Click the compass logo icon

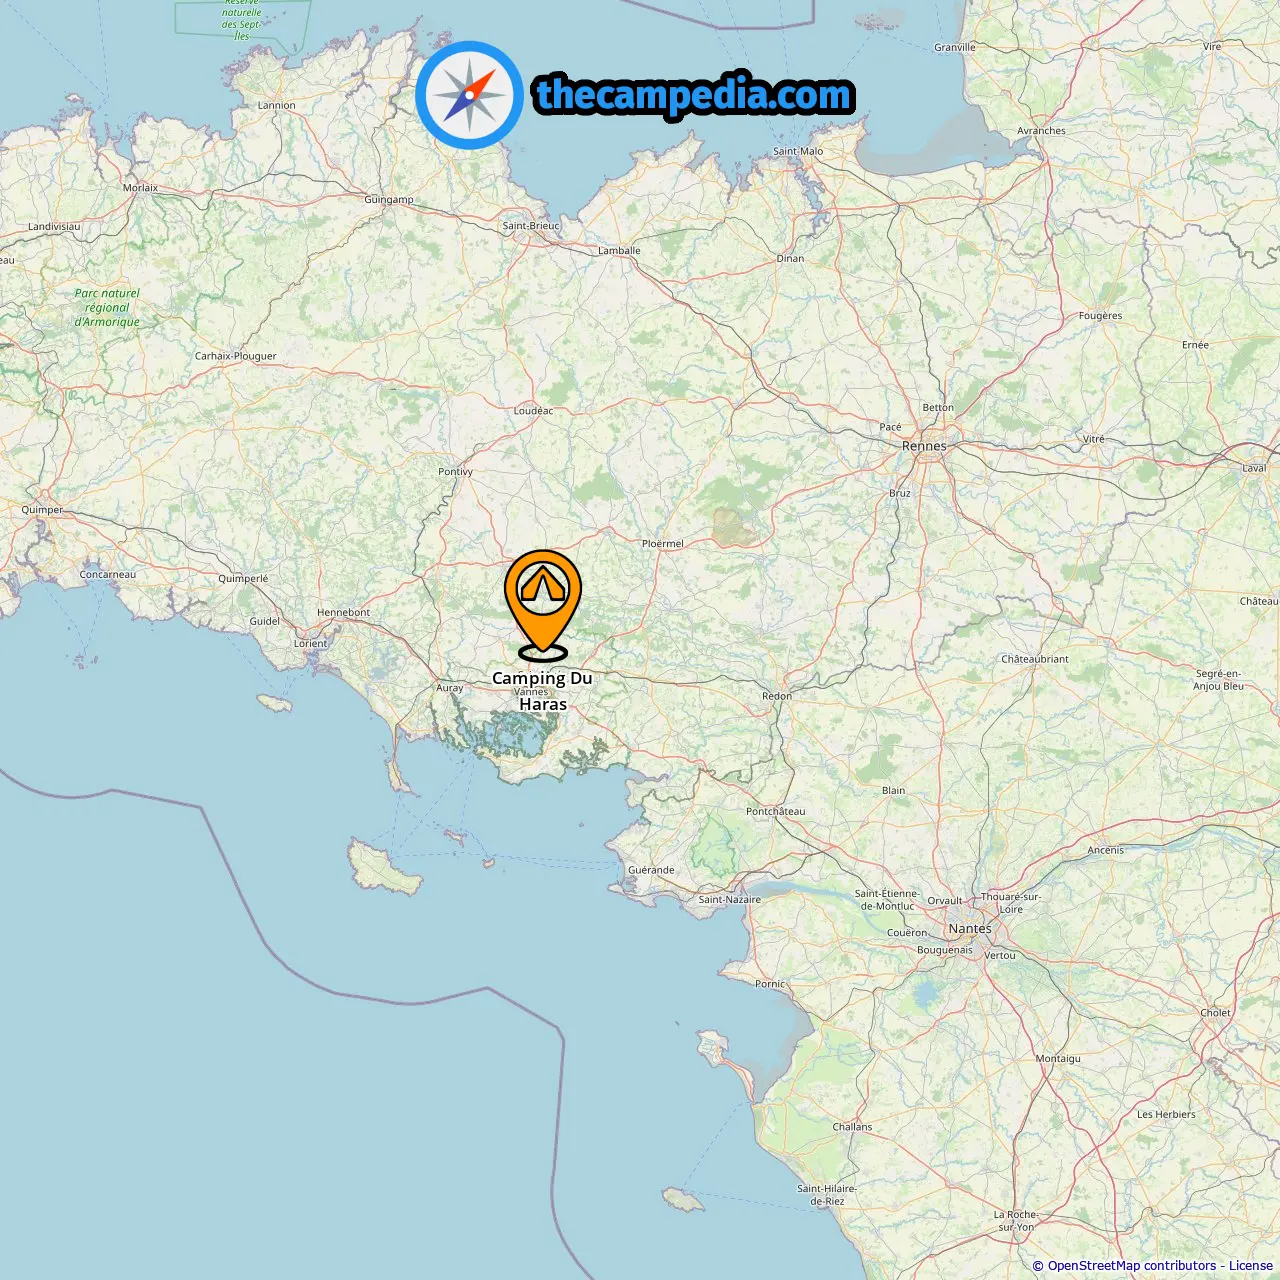coord(469,95)
